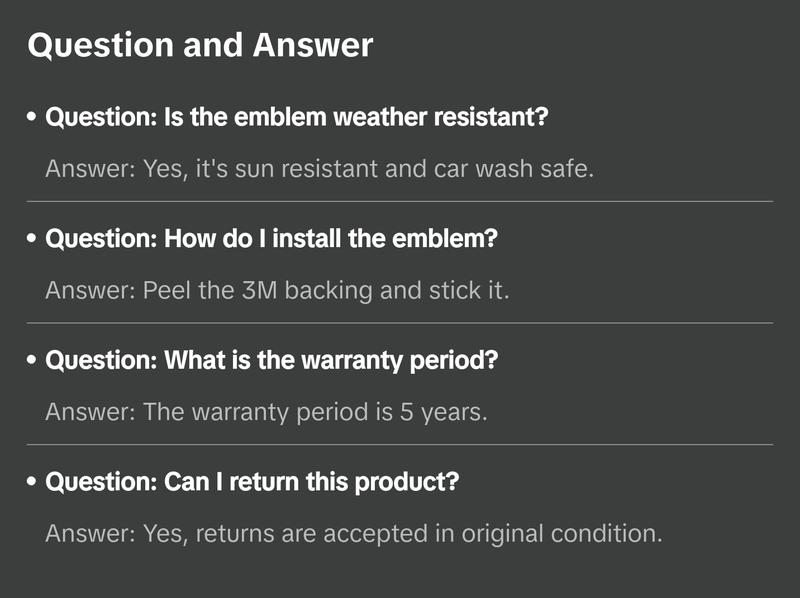Expand the warranty period question
The width and height of the screenshot is (800, 598).
coord(271,361)
